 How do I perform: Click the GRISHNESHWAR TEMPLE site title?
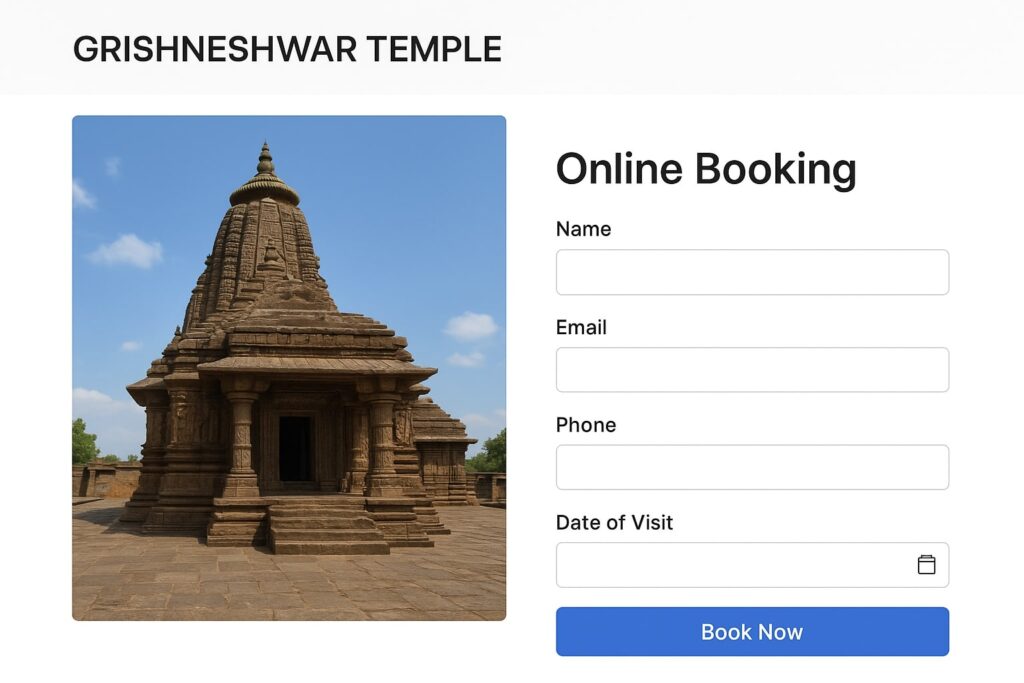tap(287, 49)
